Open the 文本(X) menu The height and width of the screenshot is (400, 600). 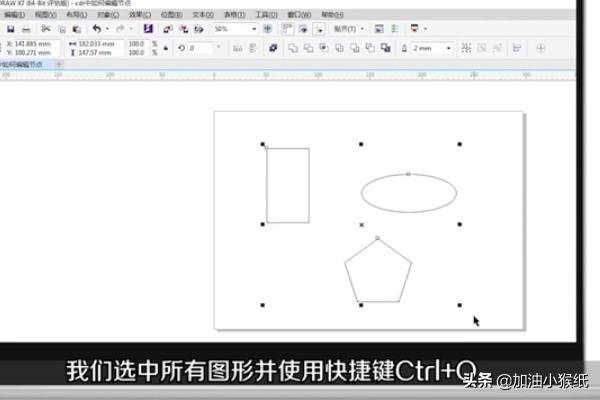203,15
